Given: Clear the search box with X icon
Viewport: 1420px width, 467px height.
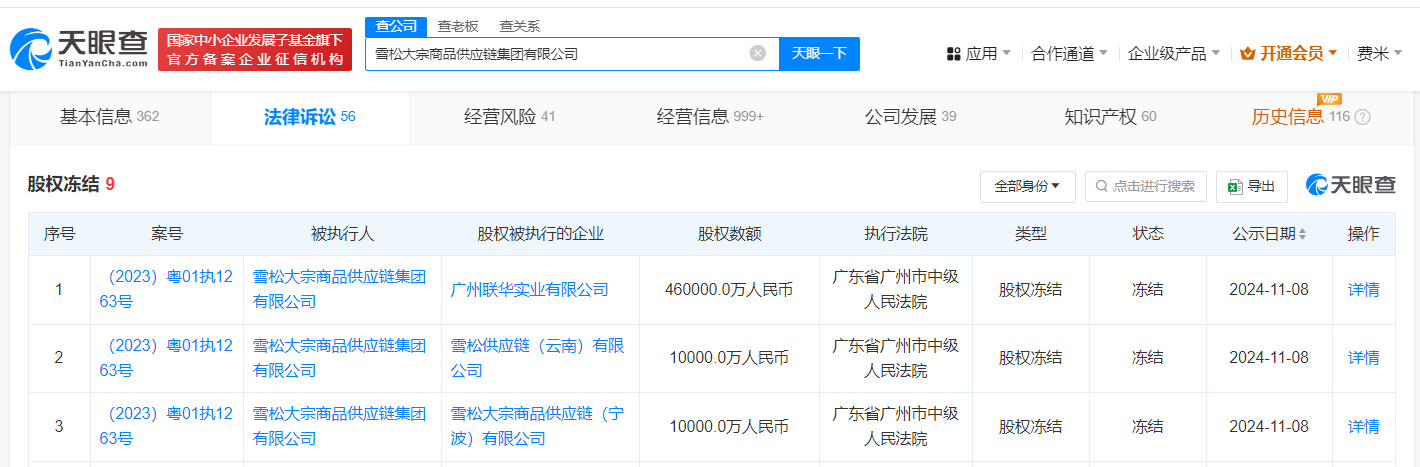Looking at the screenshot, I should [758, 53].
